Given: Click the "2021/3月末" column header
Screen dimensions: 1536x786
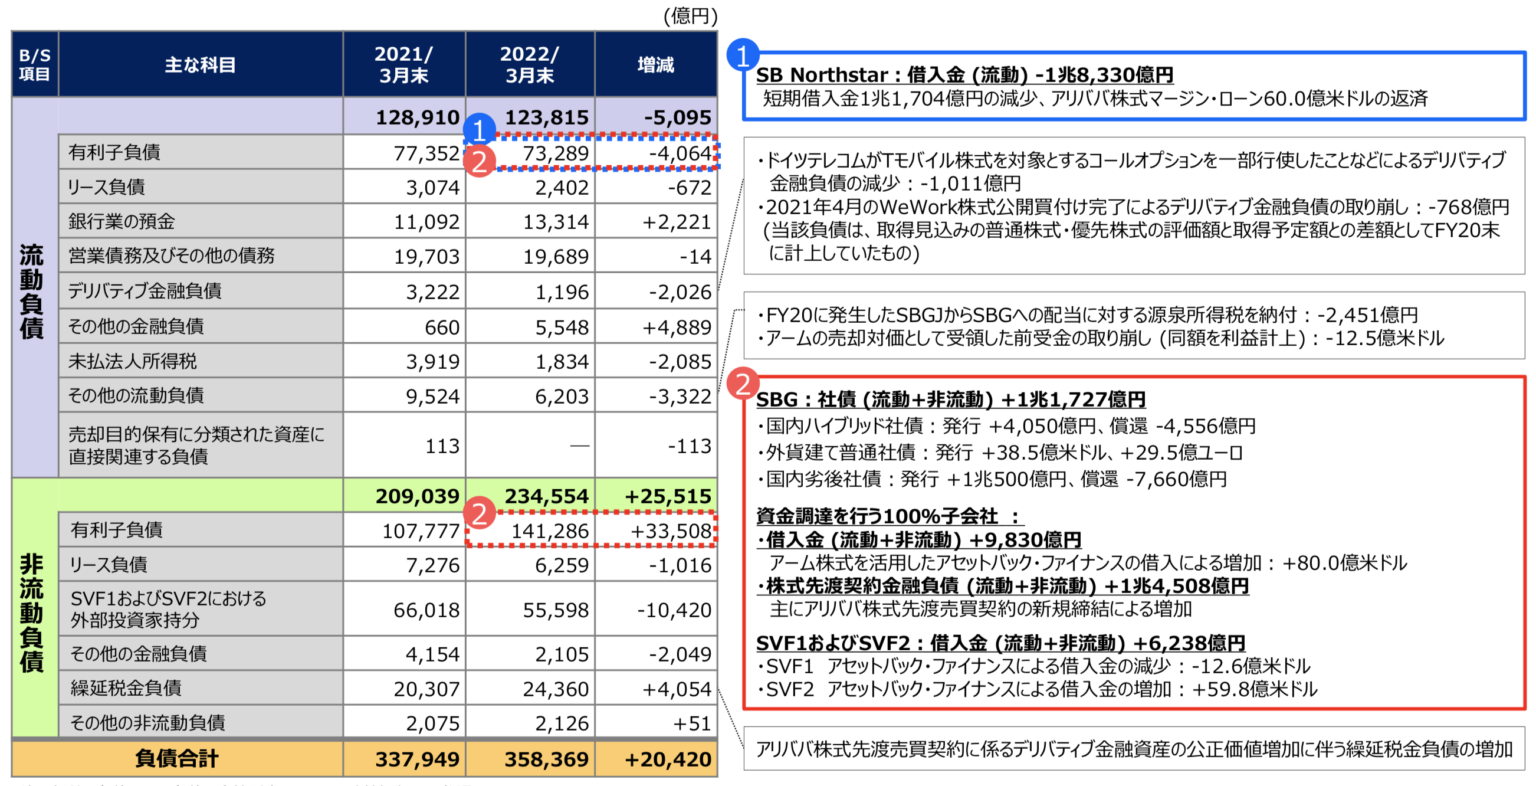Looking at the screenshot, I should pos(404,65).
